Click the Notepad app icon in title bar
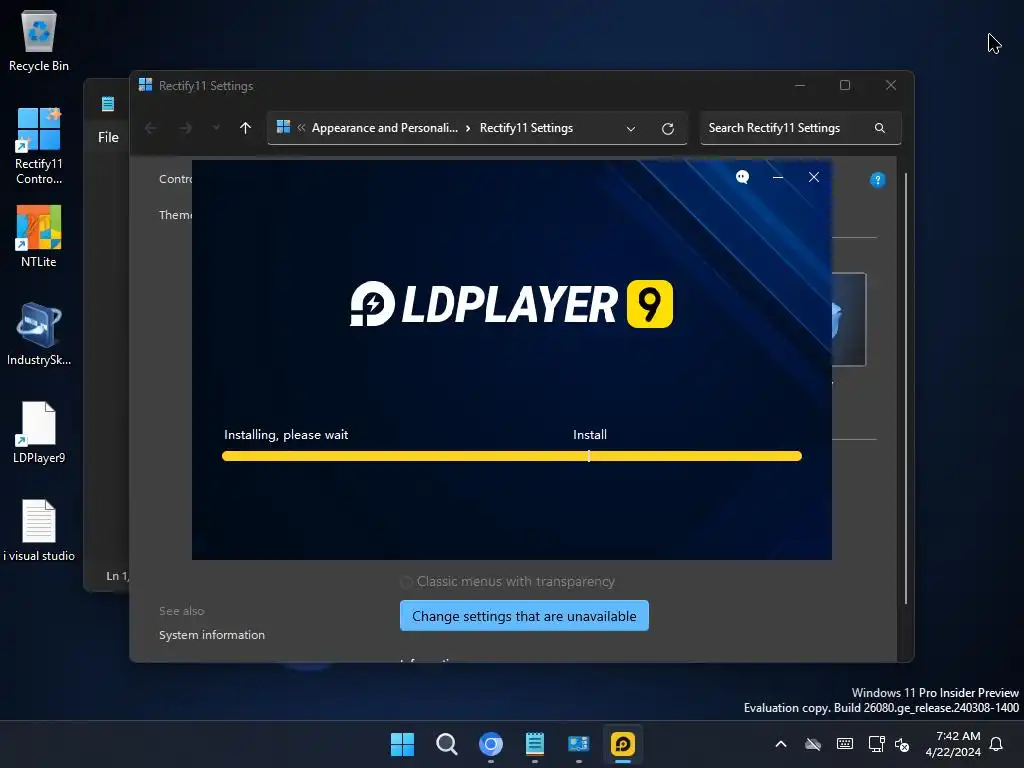Screen dimensions: 1024x768 tap(108, 104)
